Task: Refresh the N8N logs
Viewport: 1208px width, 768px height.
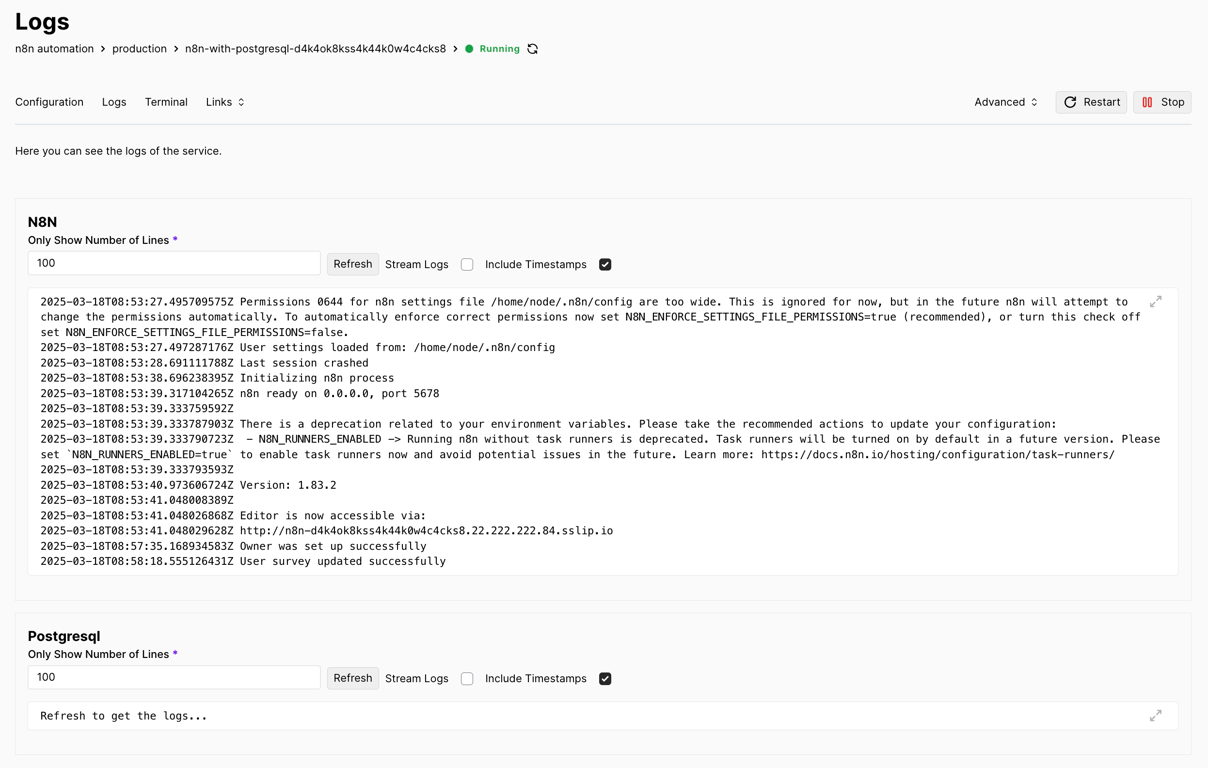Action: pos(352,263)
